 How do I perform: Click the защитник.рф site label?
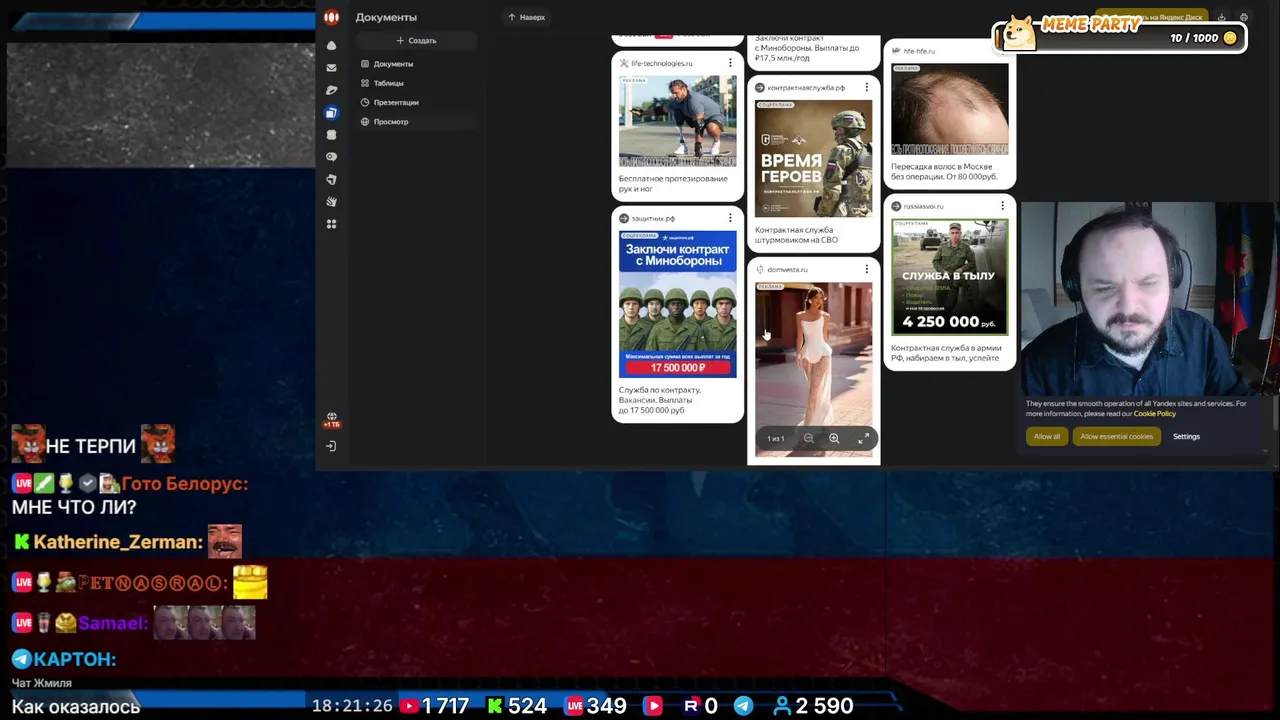click(x=653, y=218)
